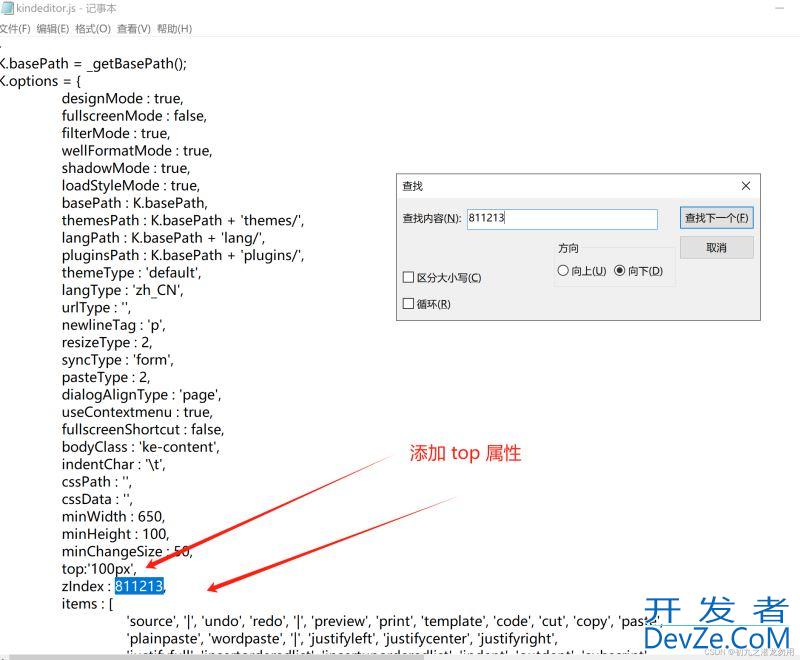Click the line wellFormatMode : true,
800x660 pixels.
coord(137,150)
